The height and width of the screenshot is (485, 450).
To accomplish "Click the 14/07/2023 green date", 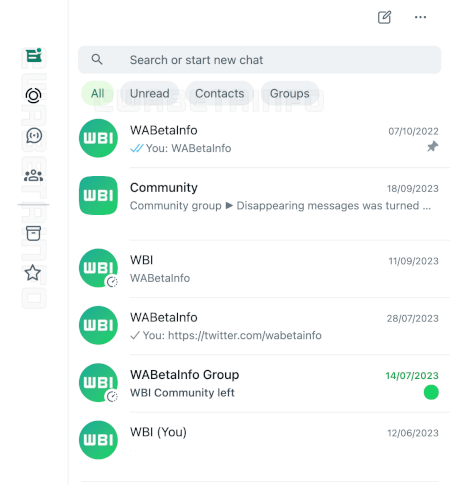I will coord(412,376).
